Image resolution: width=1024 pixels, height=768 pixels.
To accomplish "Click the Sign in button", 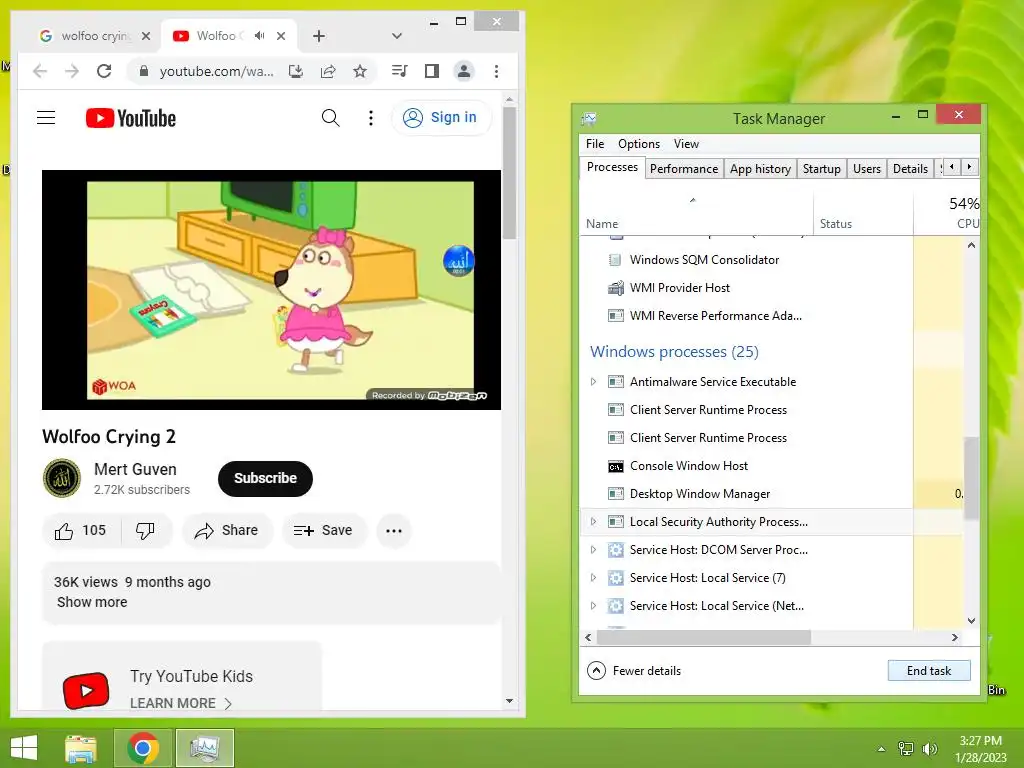I will tap(441, 118).
